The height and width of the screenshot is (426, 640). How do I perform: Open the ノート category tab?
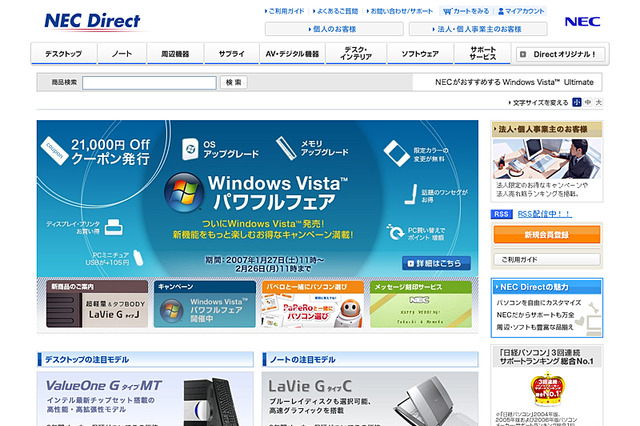122,53
